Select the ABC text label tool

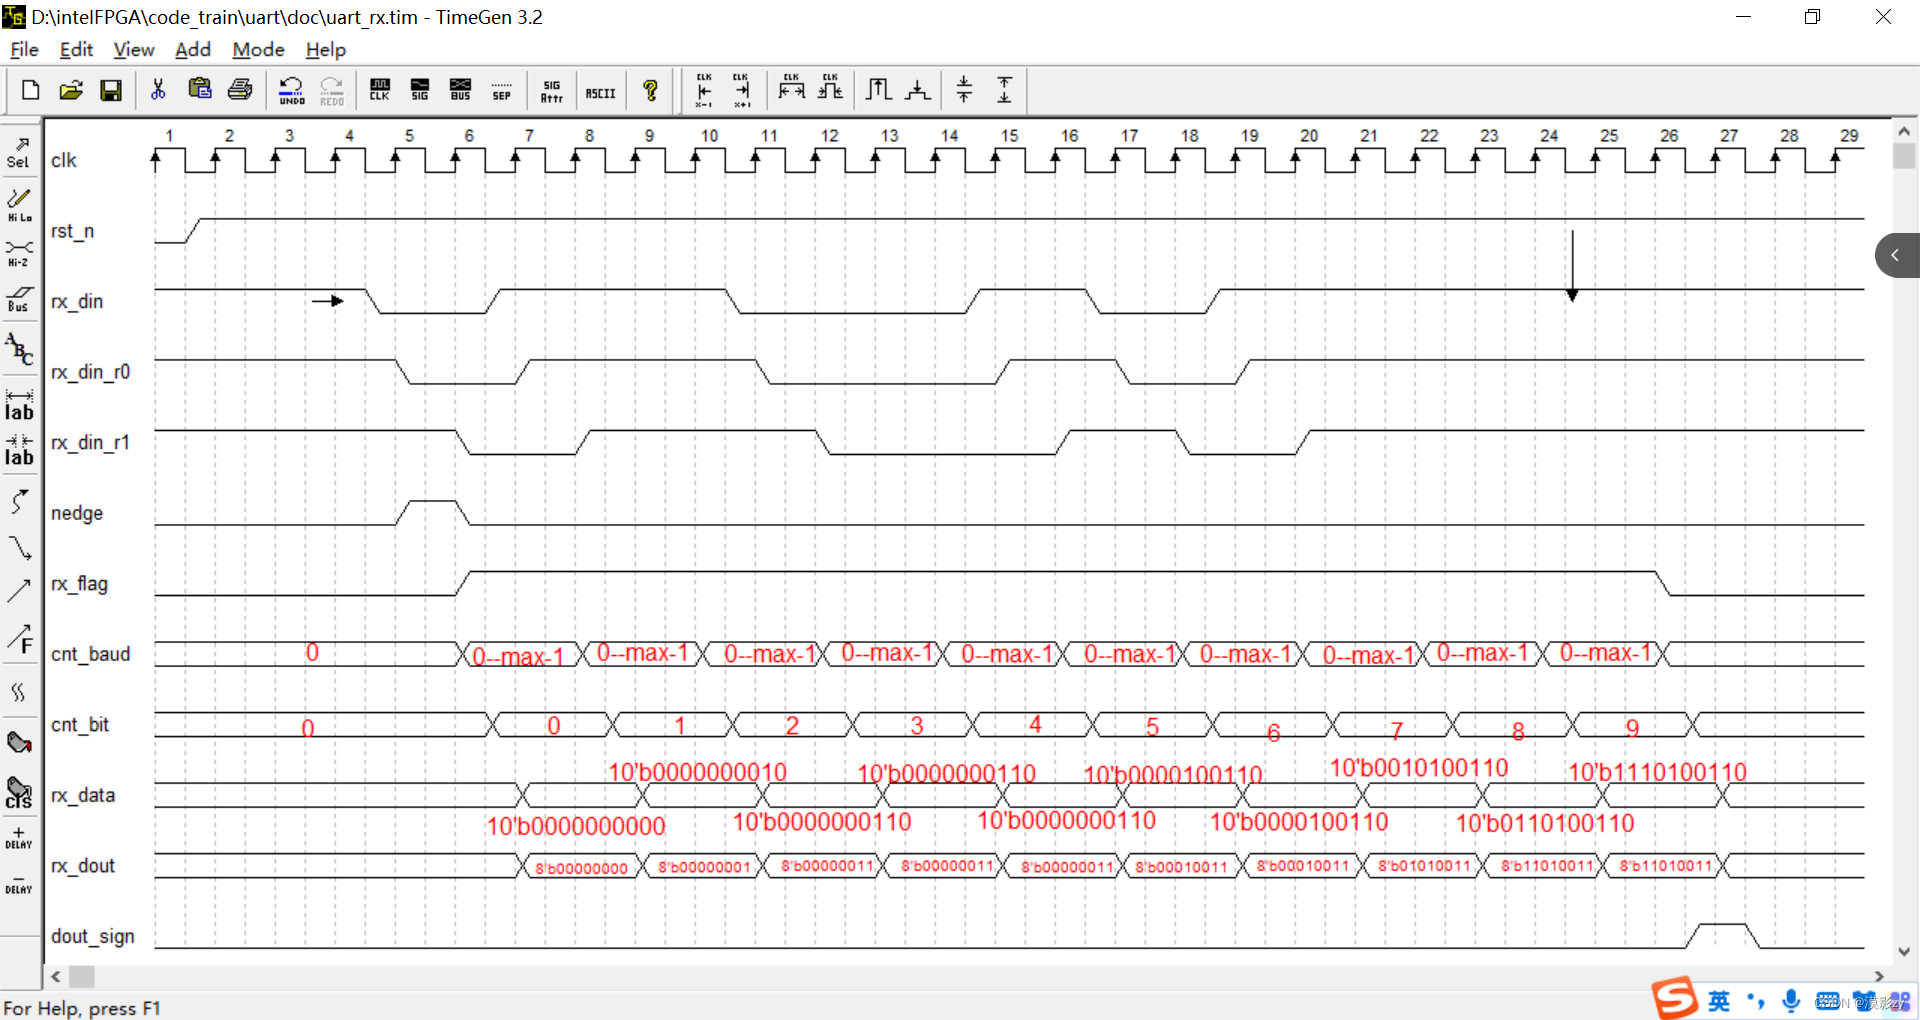pyautogui.click(x=19, y=349)
